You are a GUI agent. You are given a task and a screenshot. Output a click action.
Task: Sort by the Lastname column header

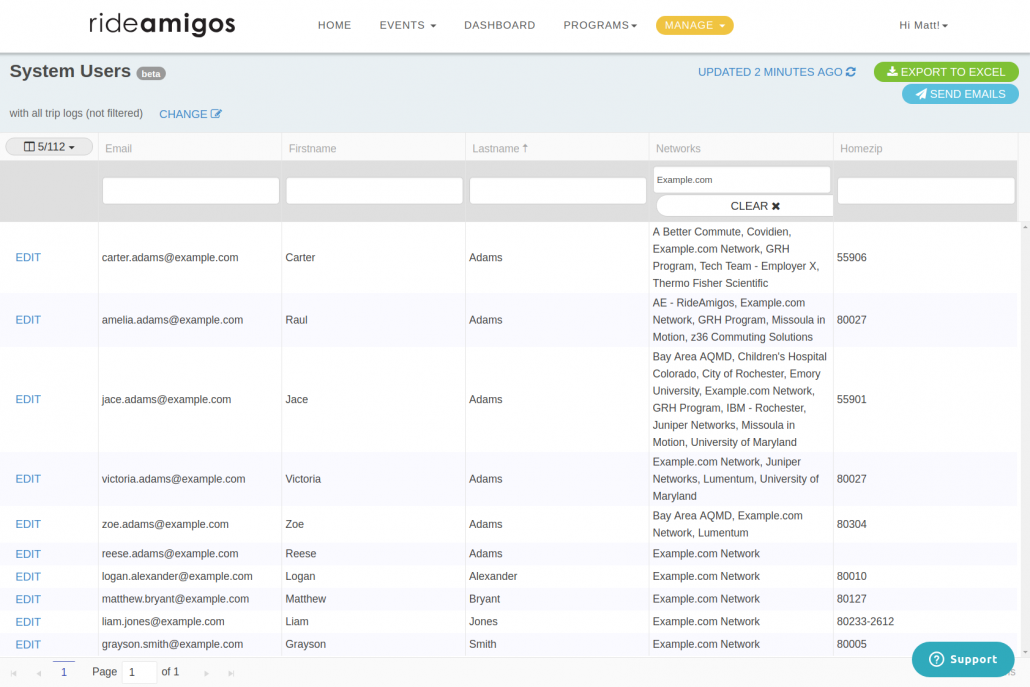tap(500, 148)
